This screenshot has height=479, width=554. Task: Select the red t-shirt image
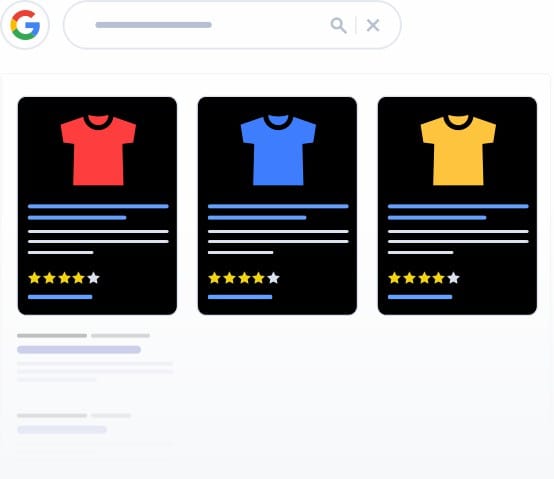(98, 150)
